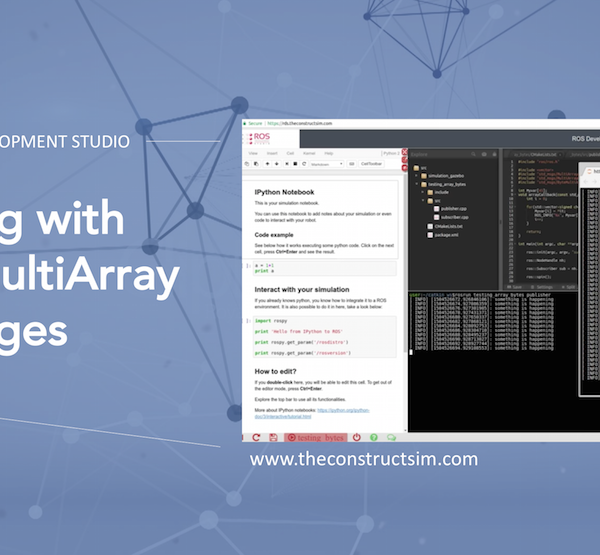
Task: Click the rosrun command line in the terminal
Action: tap(480, 295)
